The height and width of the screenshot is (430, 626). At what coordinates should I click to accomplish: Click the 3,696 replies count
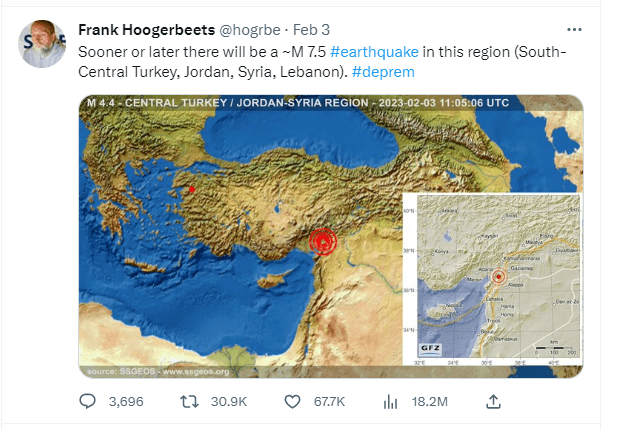(126, 402)
